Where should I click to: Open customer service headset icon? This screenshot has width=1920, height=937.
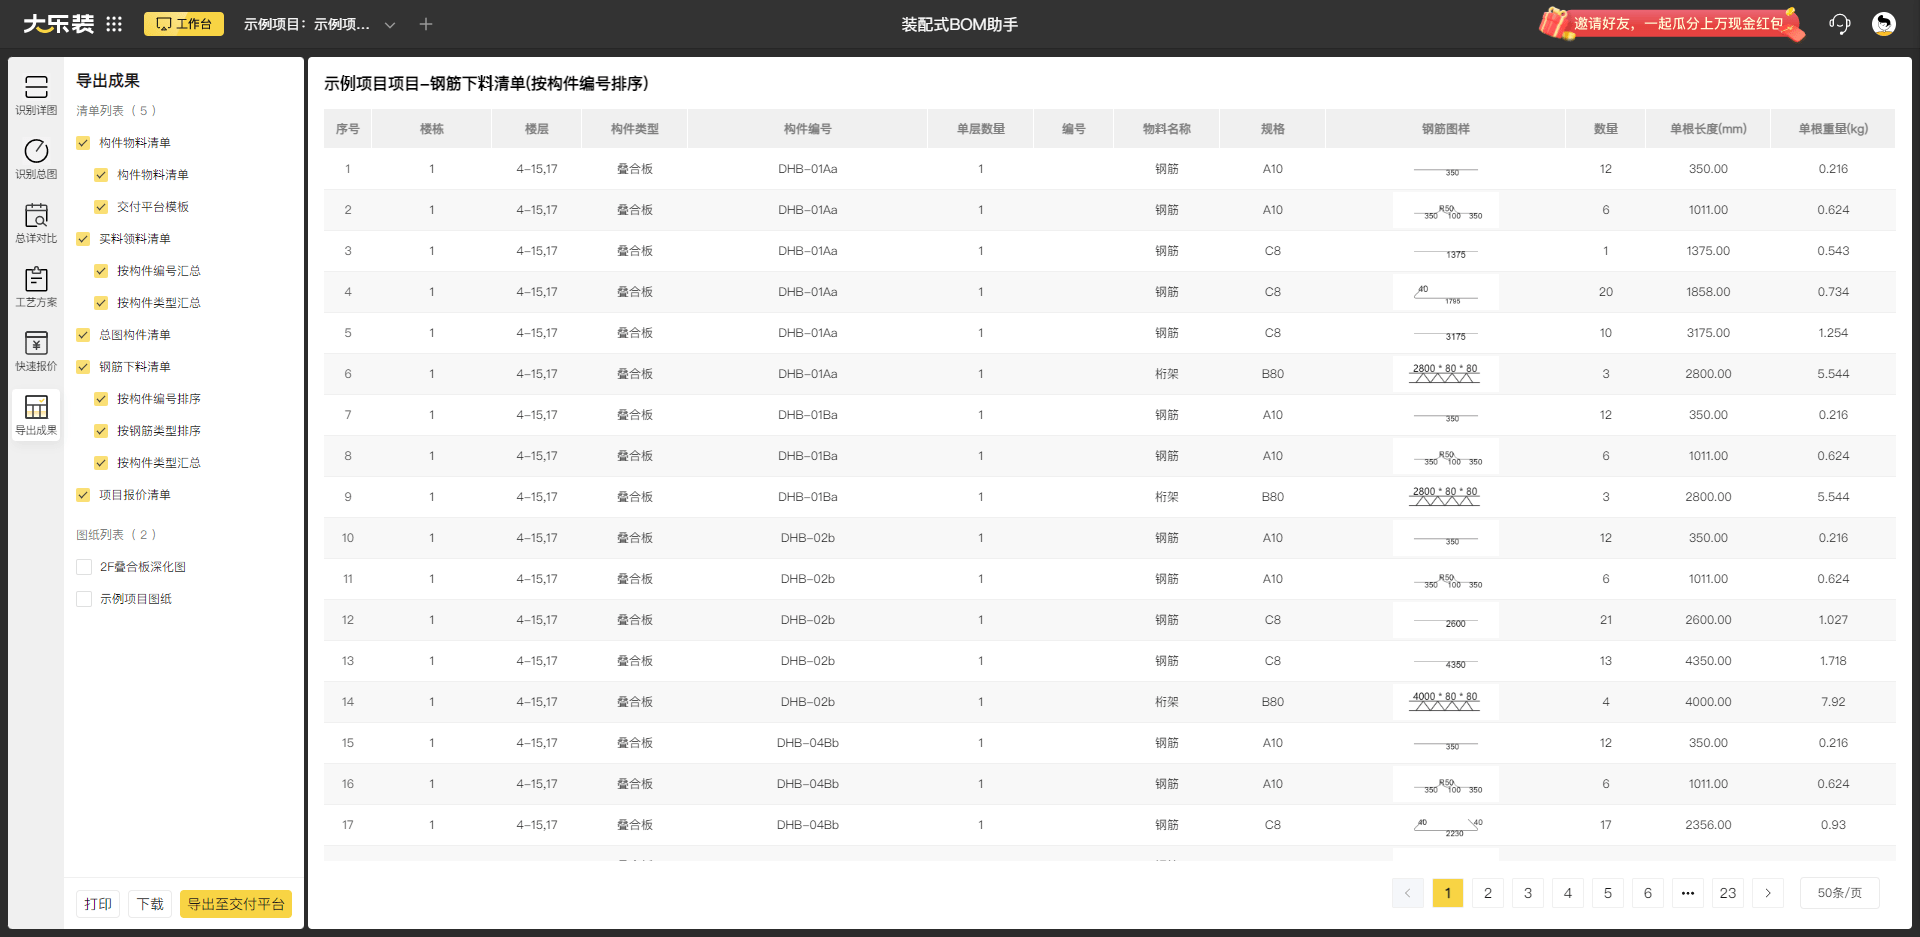click(x=1839, y=24)
